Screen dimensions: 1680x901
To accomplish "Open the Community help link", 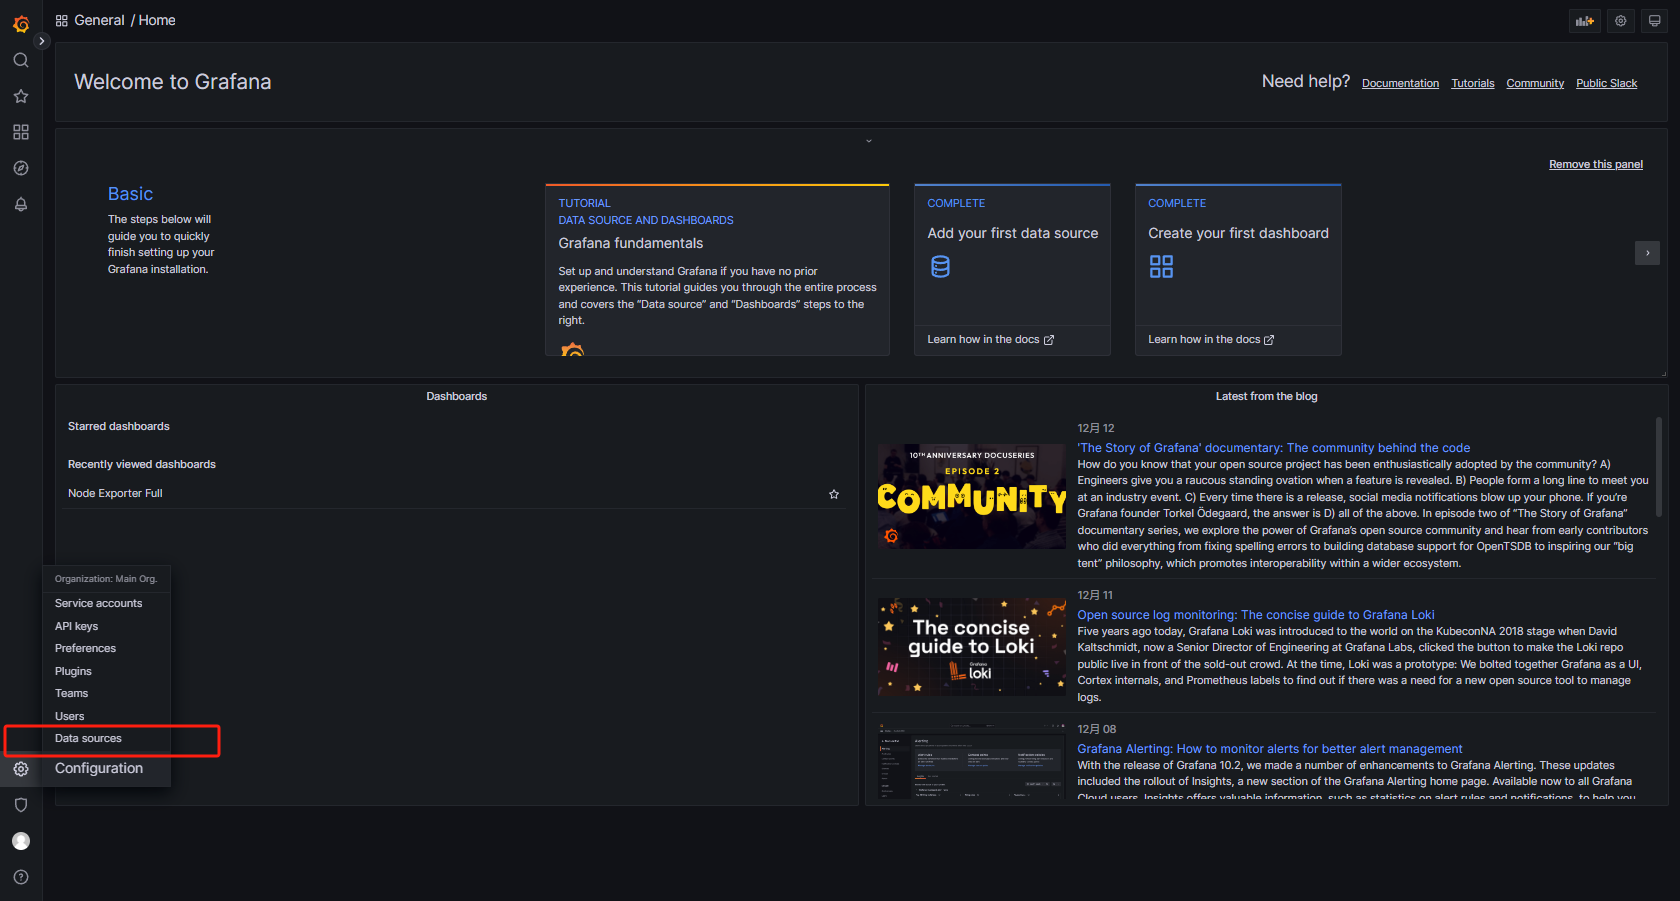I will 1535,83.
